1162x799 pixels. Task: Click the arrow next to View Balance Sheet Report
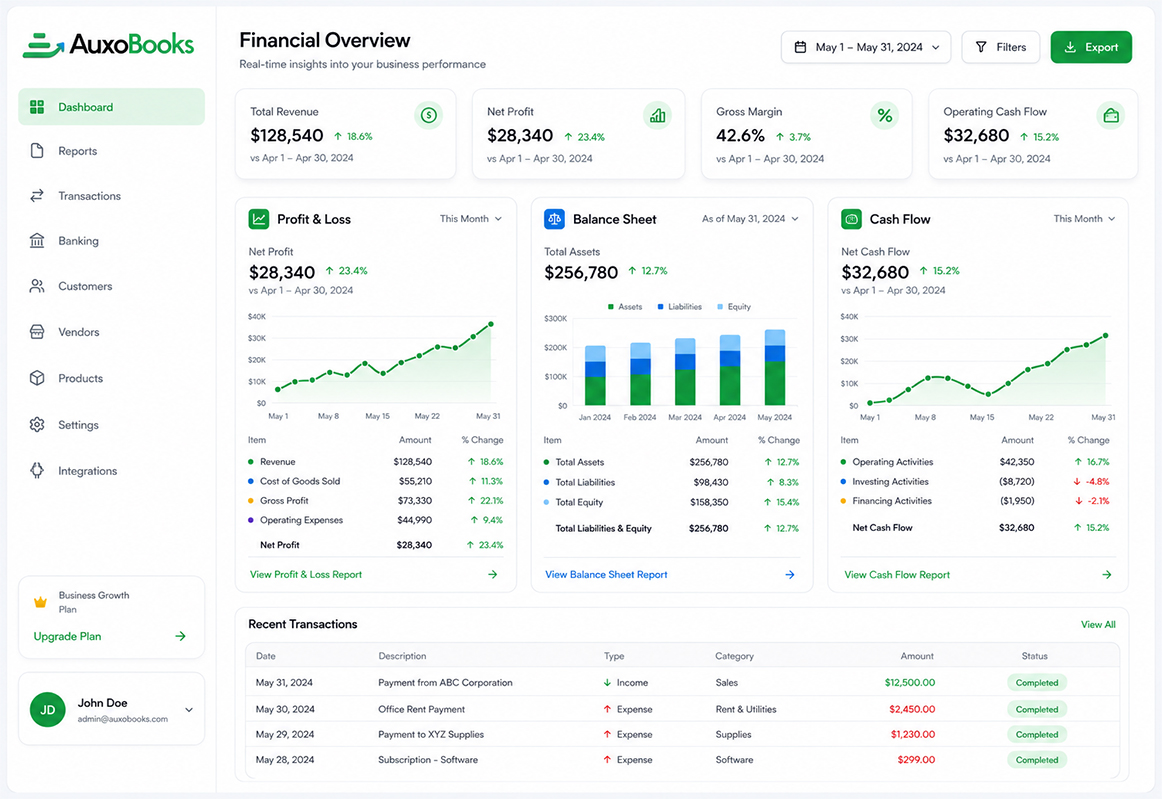pyautogui.click(x=790, y=574)
